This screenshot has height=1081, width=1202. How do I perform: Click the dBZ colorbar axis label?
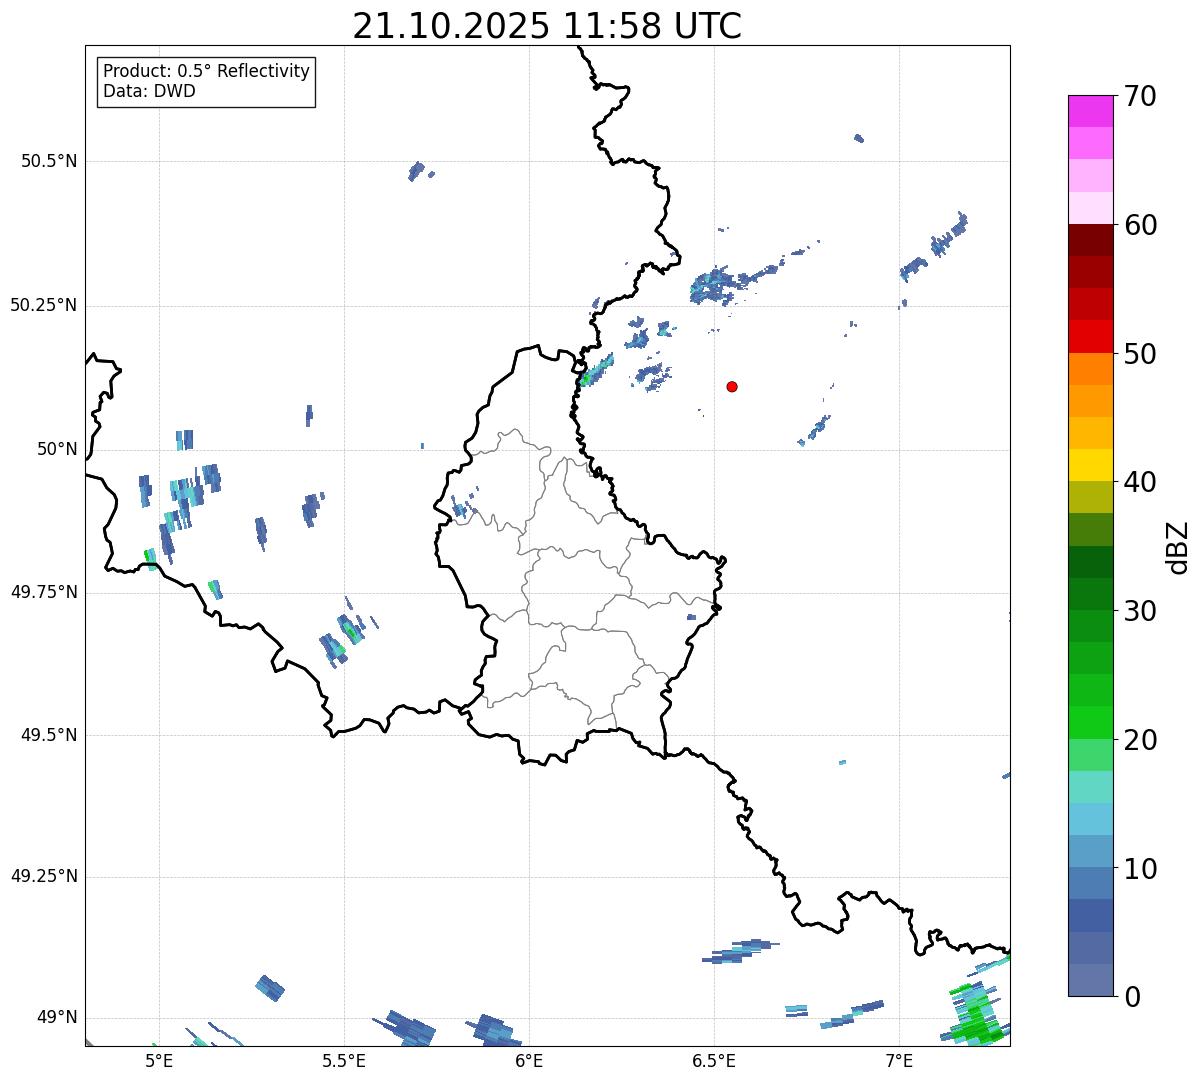[x=1178, y=547]
